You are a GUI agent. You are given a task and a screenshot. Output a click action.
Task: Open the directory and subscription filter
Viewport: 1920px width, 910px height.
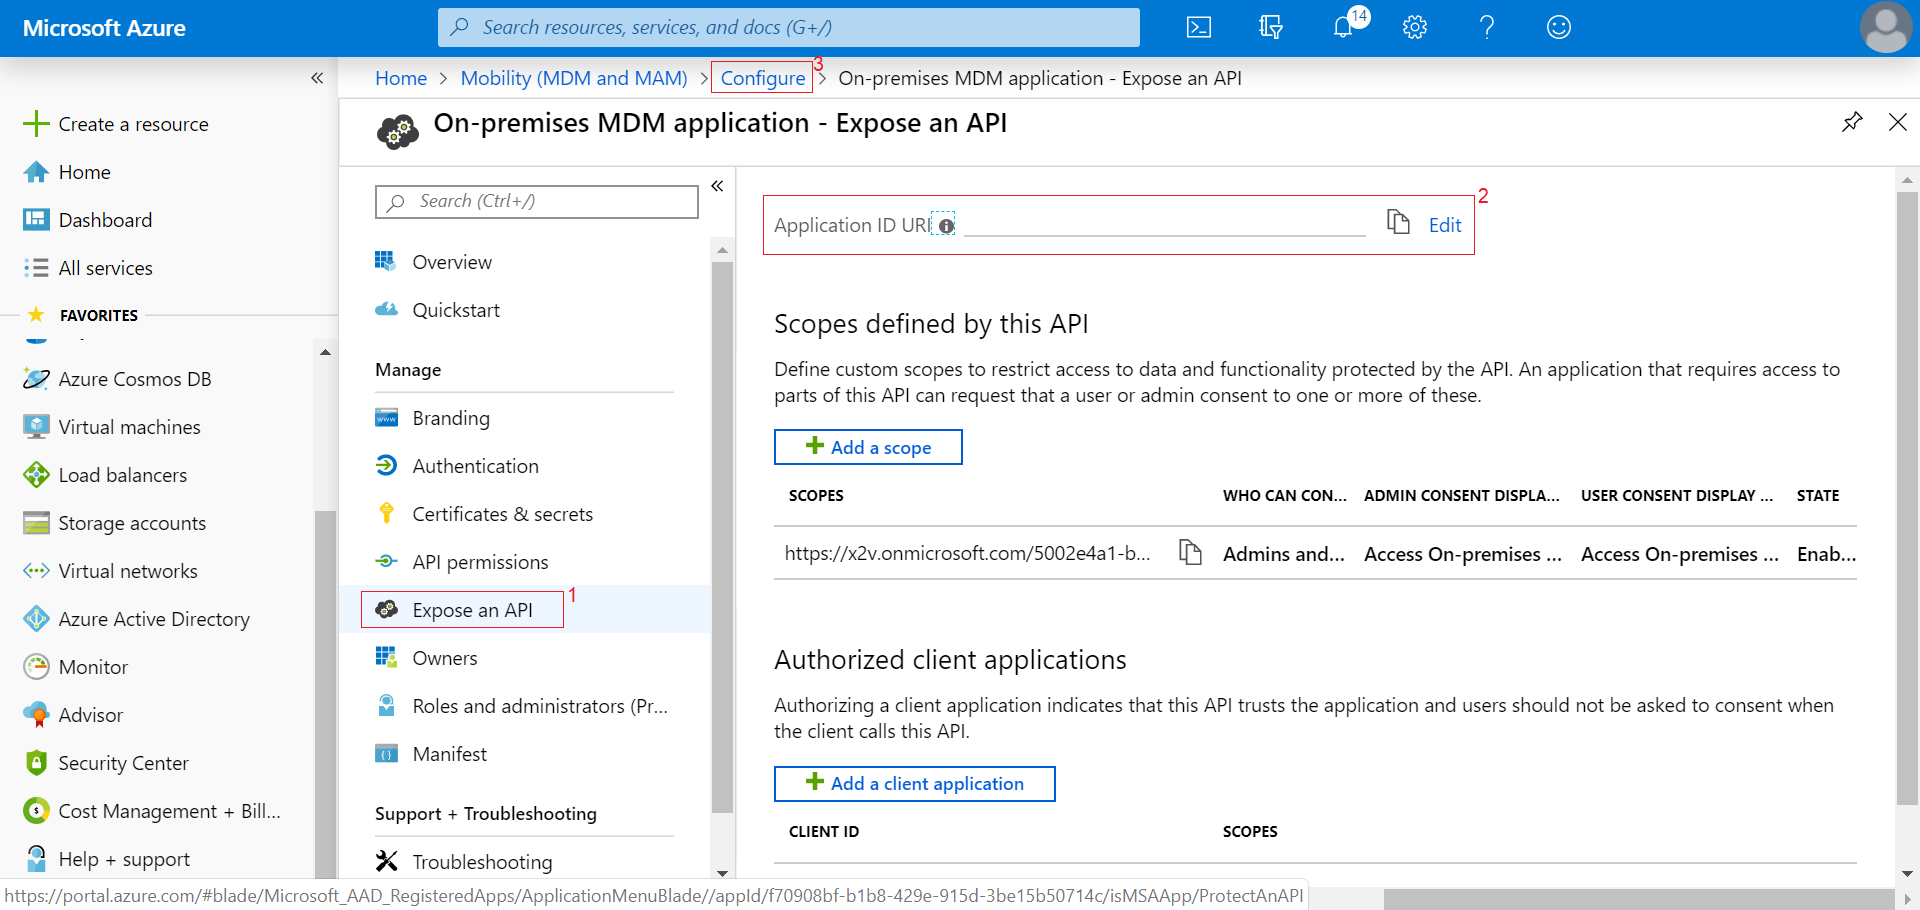coord(1270,28)
